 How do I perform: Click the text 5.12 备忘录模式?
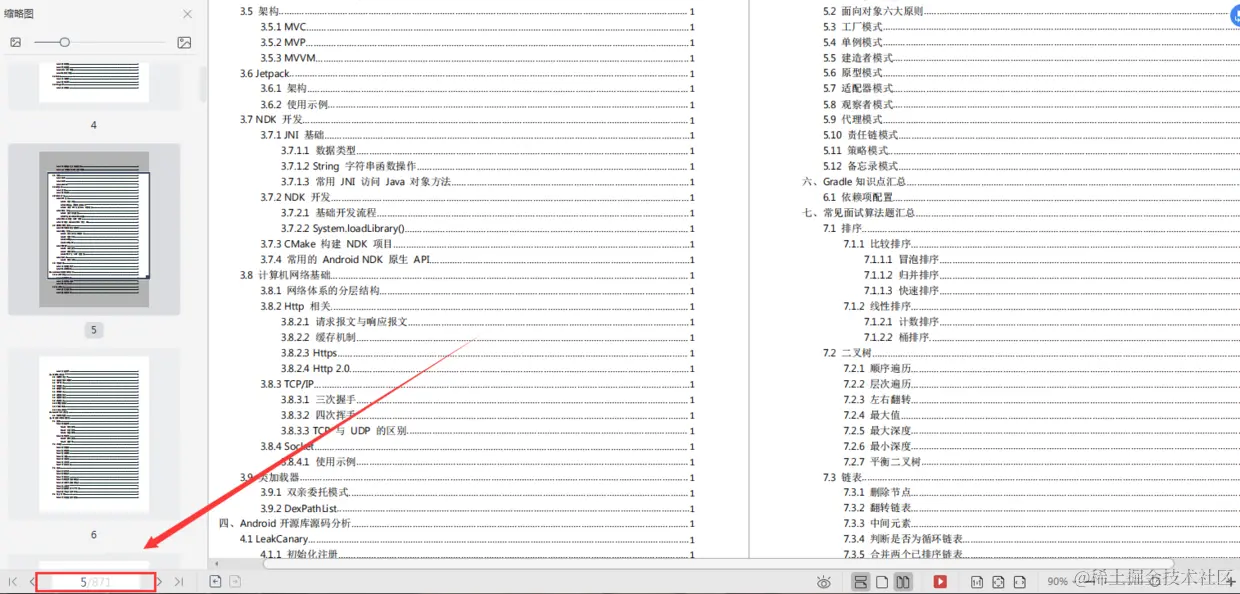point(861,166)
